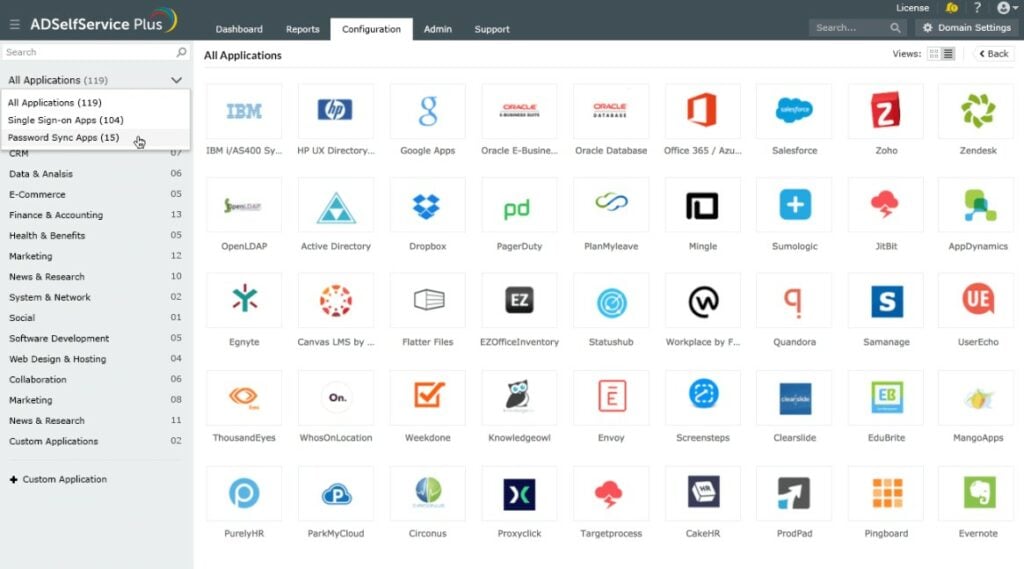Select the PagerDuty app icon
The width and height of the screenshot is (1024, 569).
519,206
